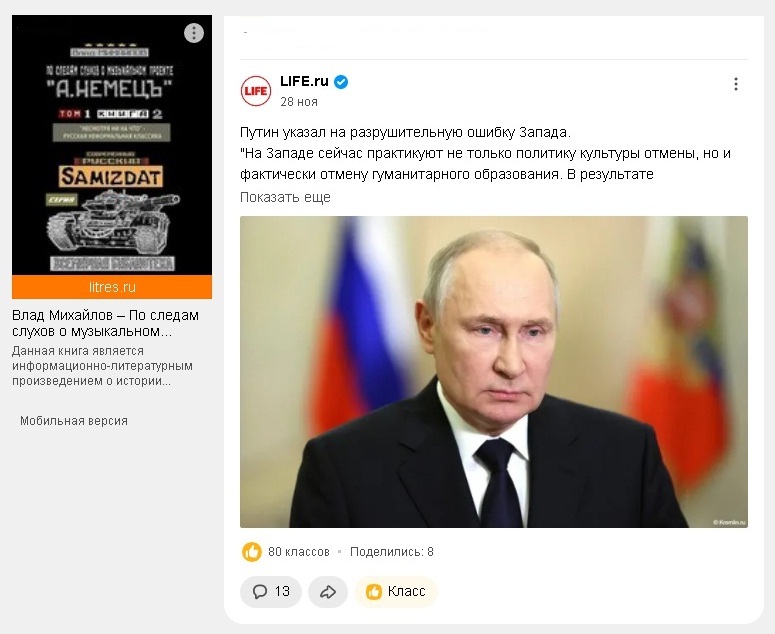Toggle the Класс like button
The image size is (775, 634).
click(x=396, y=592)
